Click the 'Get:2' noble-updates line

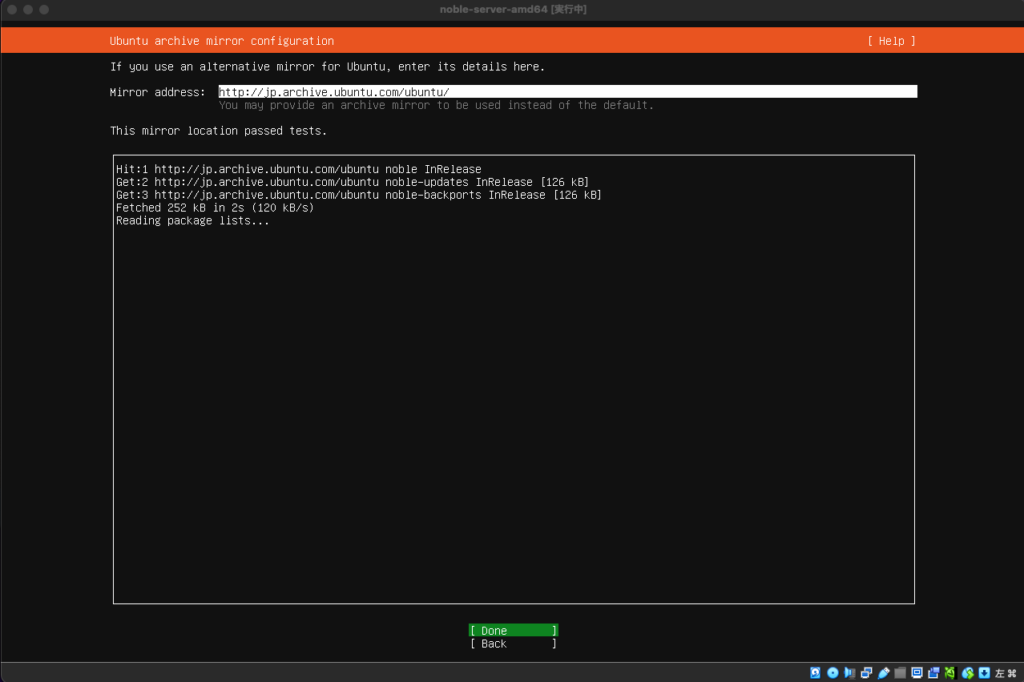pos(353,182)
